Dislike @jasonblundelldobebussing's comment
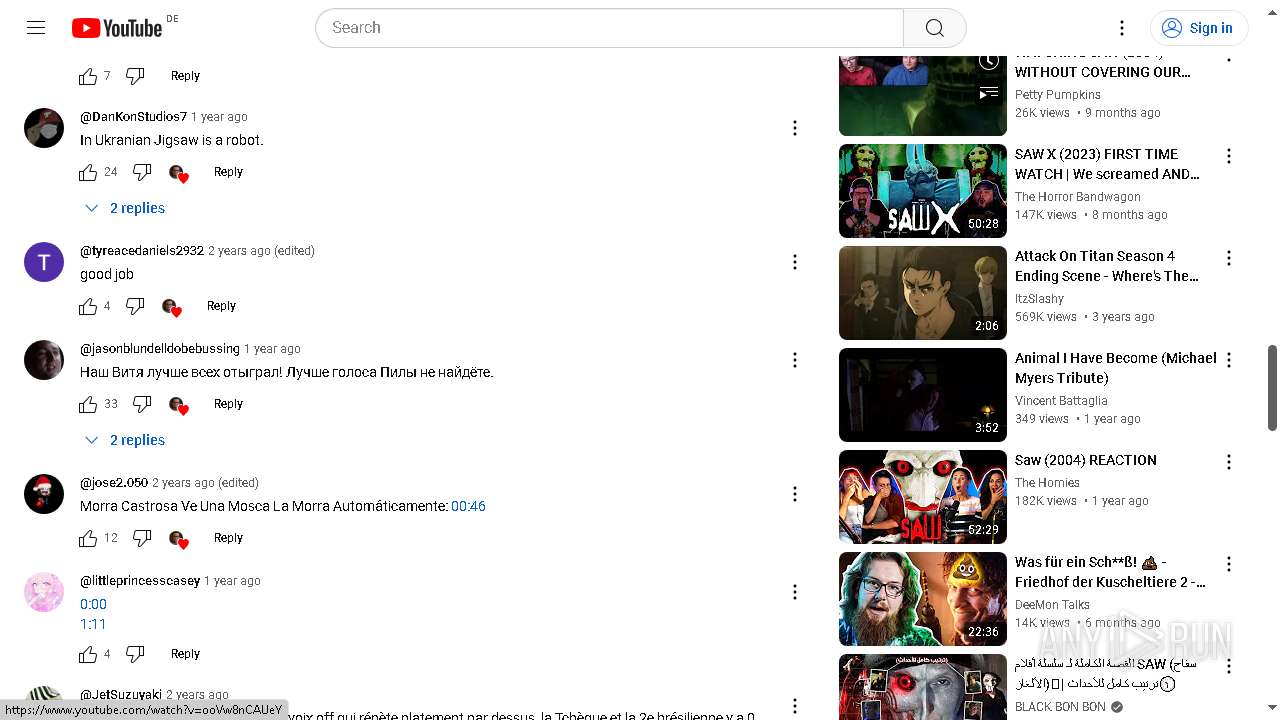The height and width of the screenshot is (720, 1280). pos(142,404)
